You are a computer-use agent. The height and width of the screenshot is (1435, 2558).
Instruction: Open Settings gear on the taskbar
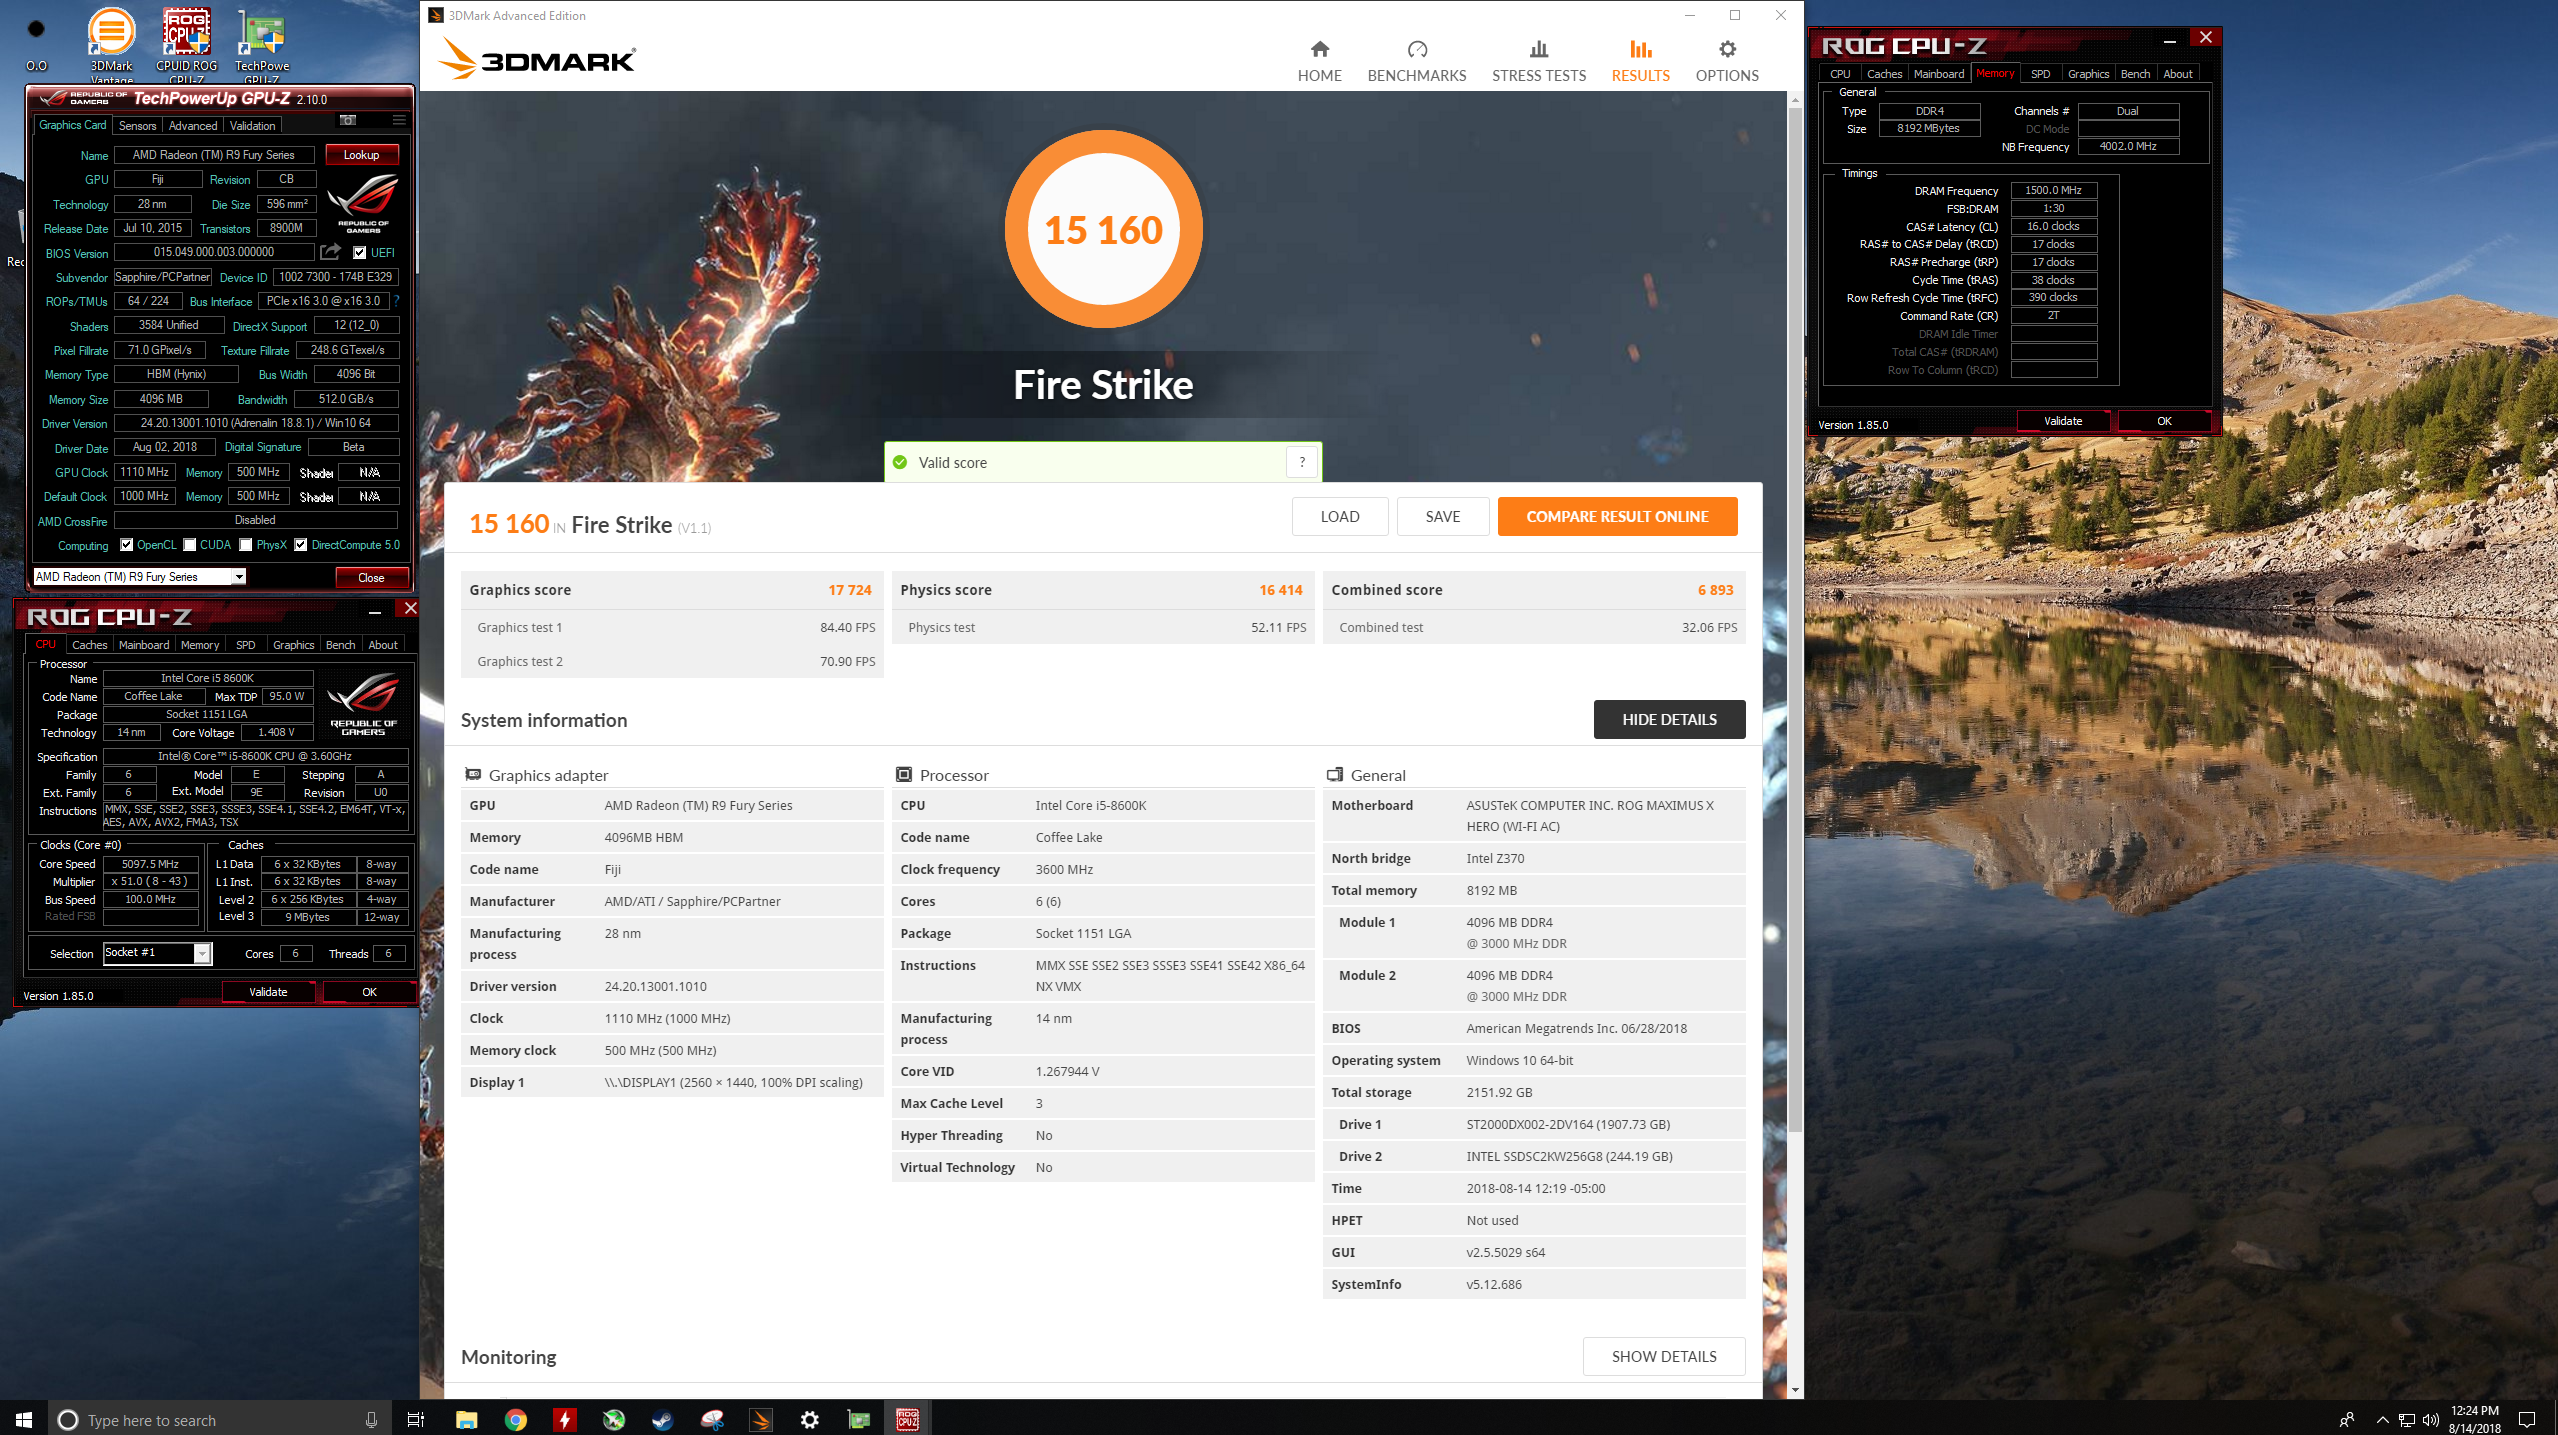[810, 1419]
